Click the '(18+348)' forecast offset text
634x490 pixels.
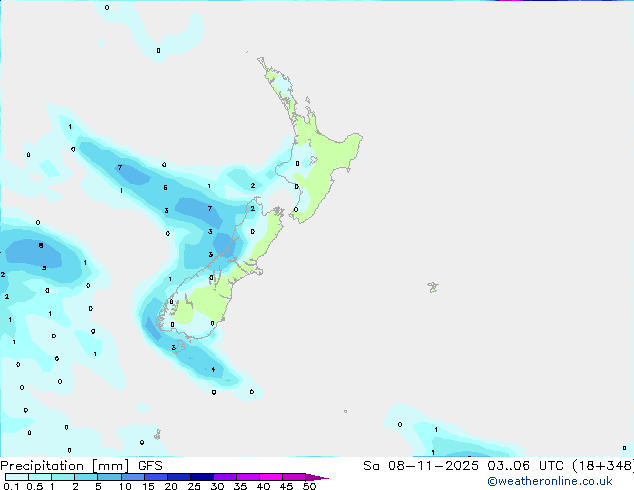603,466
